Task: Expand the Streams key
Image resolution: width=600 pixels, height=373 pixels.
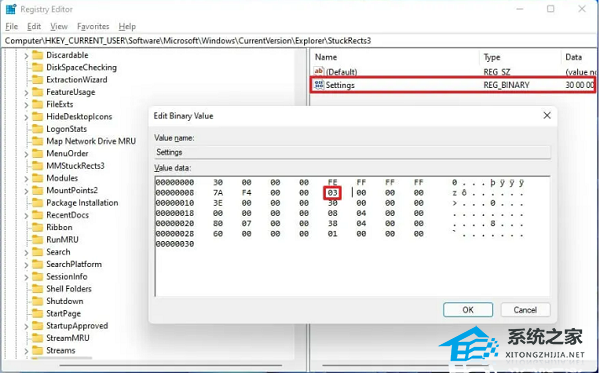Action: coord(26,351)
